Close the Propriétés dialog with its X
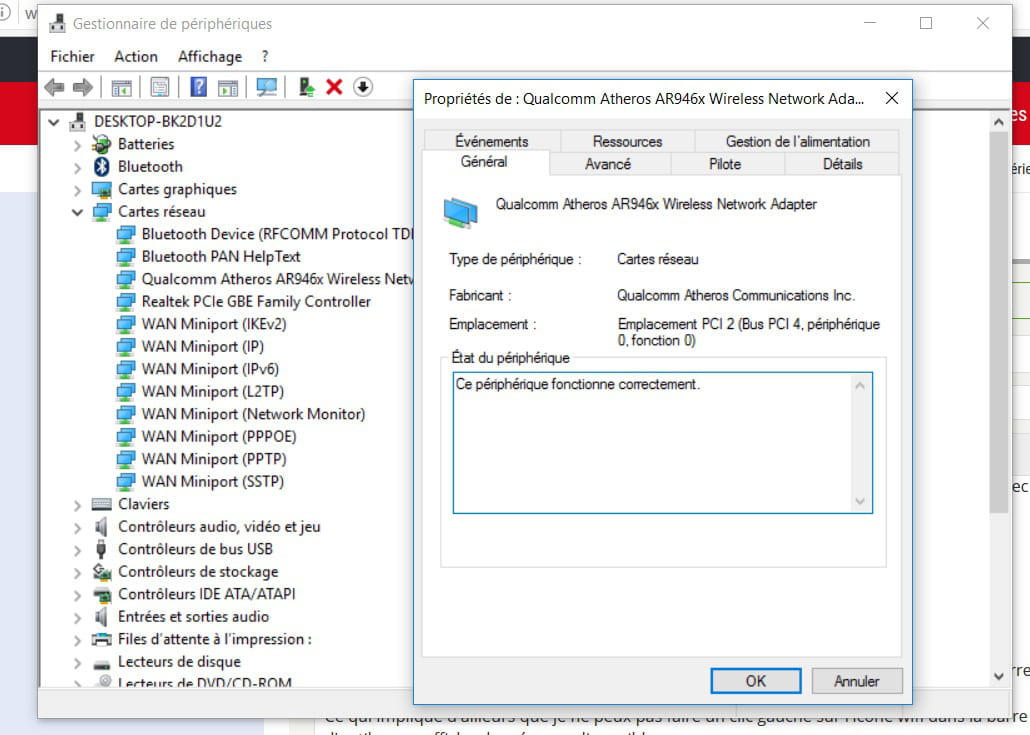1030x735 pixels. 891,99
